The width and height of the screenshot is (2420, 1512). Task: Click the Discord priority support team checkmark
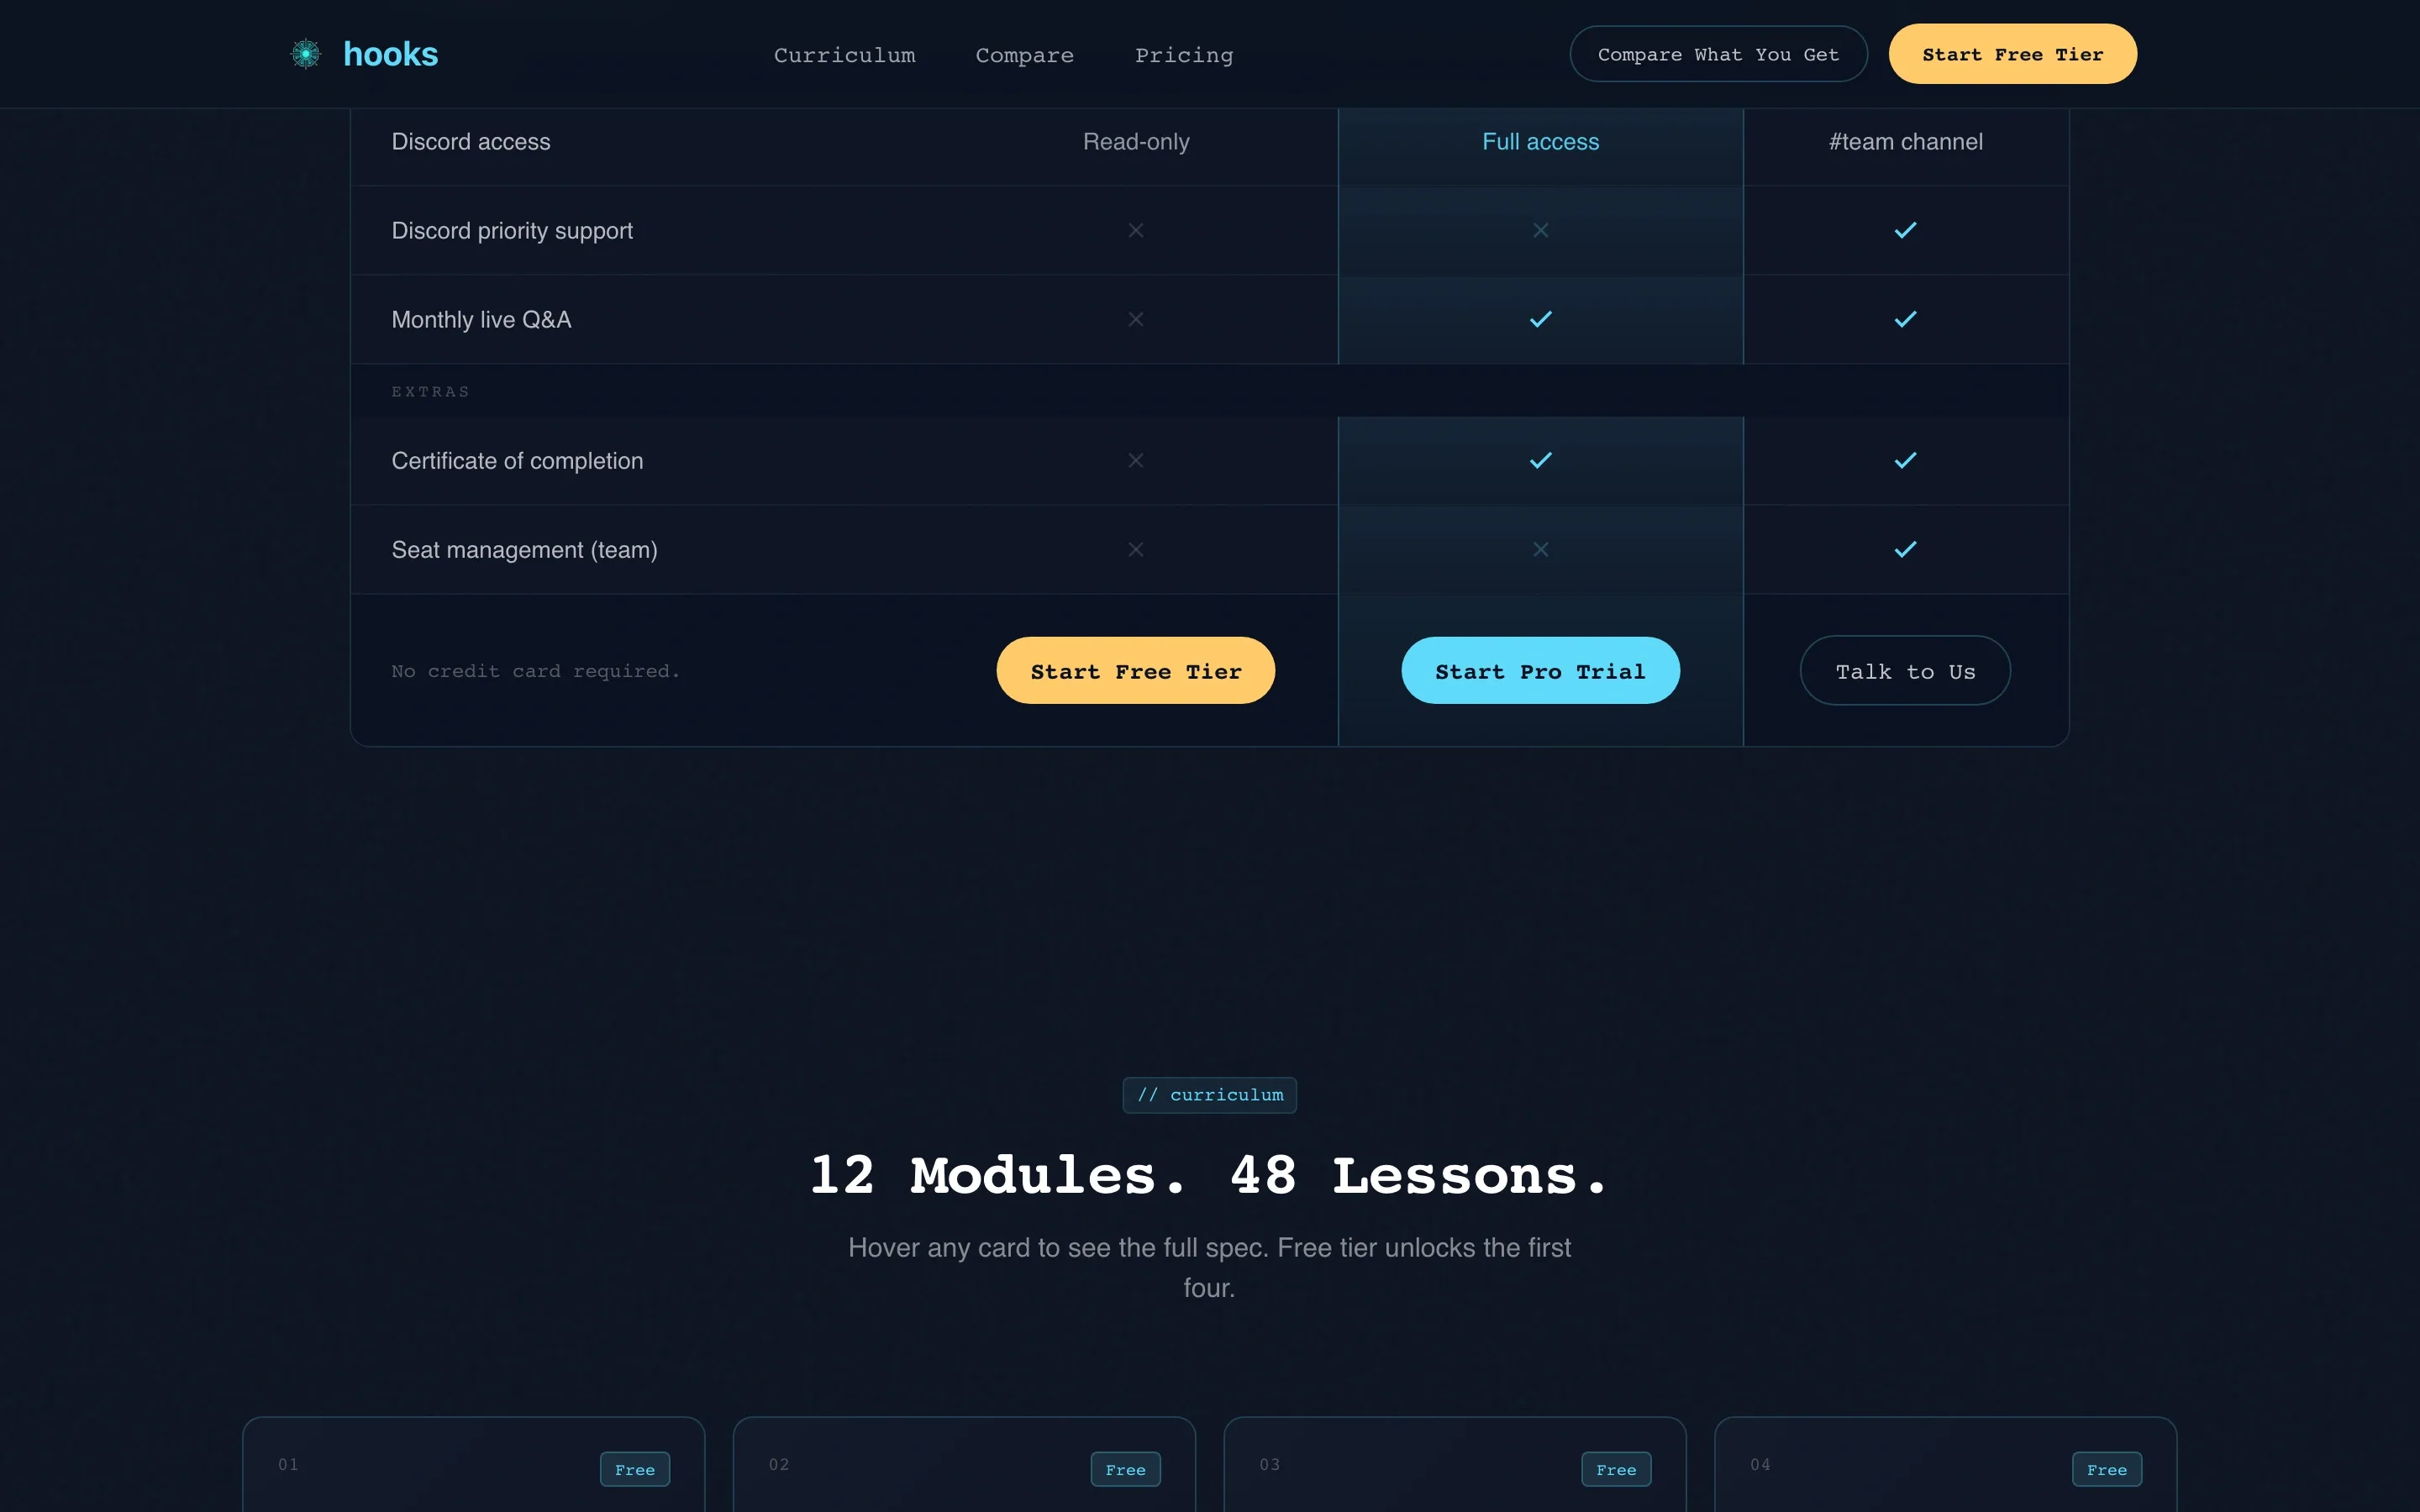pos(1905,230)
